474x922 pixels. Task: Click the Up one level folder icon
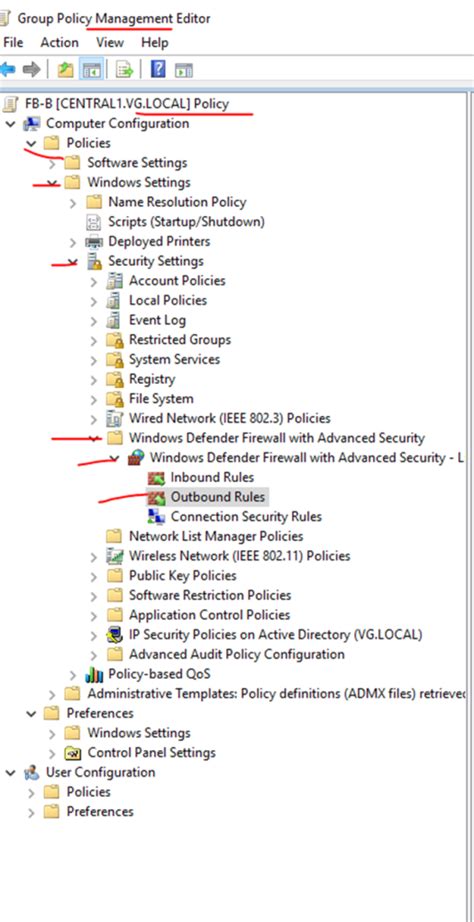65,70
